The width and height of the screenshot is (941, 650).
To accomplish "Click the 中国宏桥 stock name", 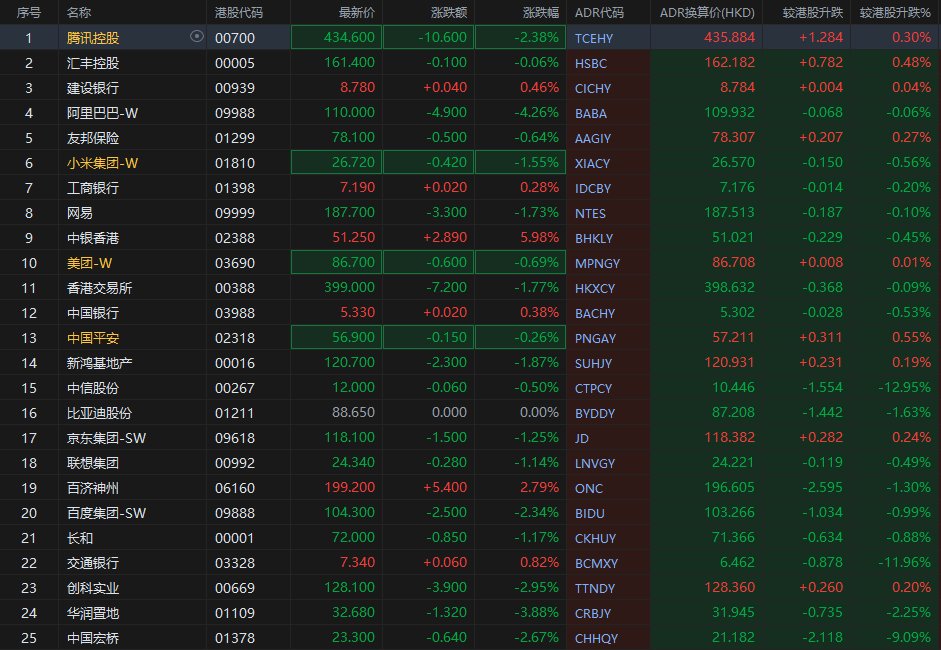I will click(x=93, y=638).
